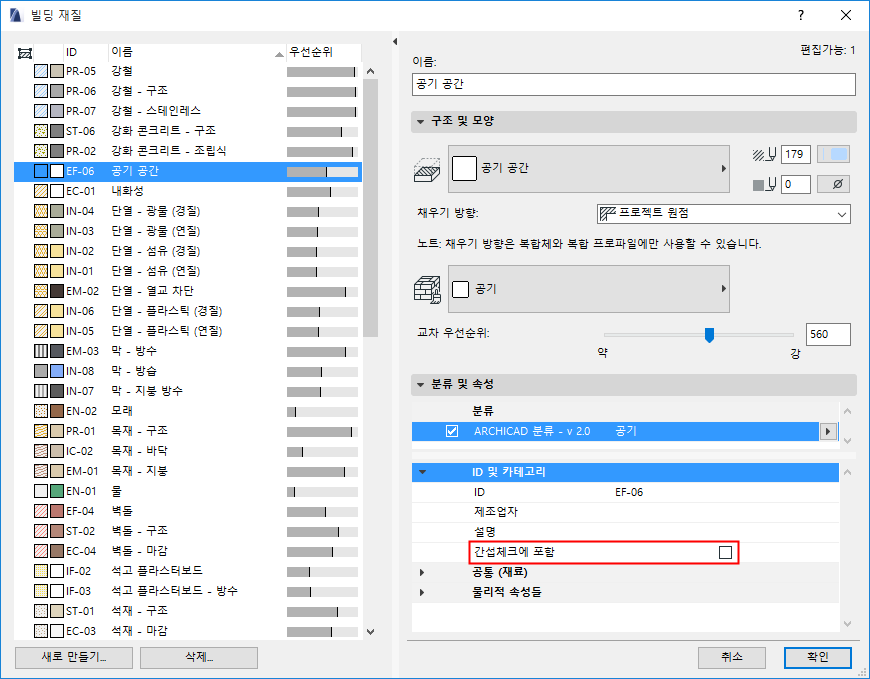Open the 채우기 방향 dropdown

(841, 214)
